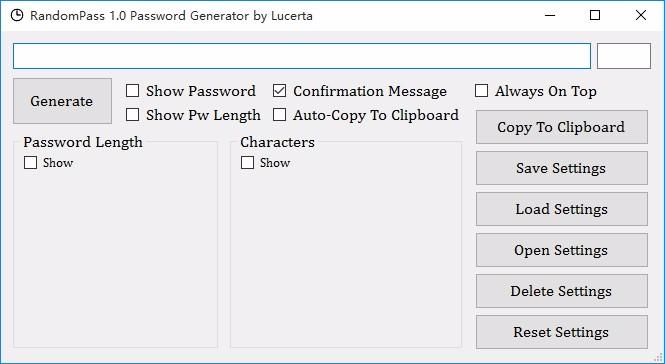Click the Open Settings button
This screenshot has height=364, width=665.
point(562,250)
